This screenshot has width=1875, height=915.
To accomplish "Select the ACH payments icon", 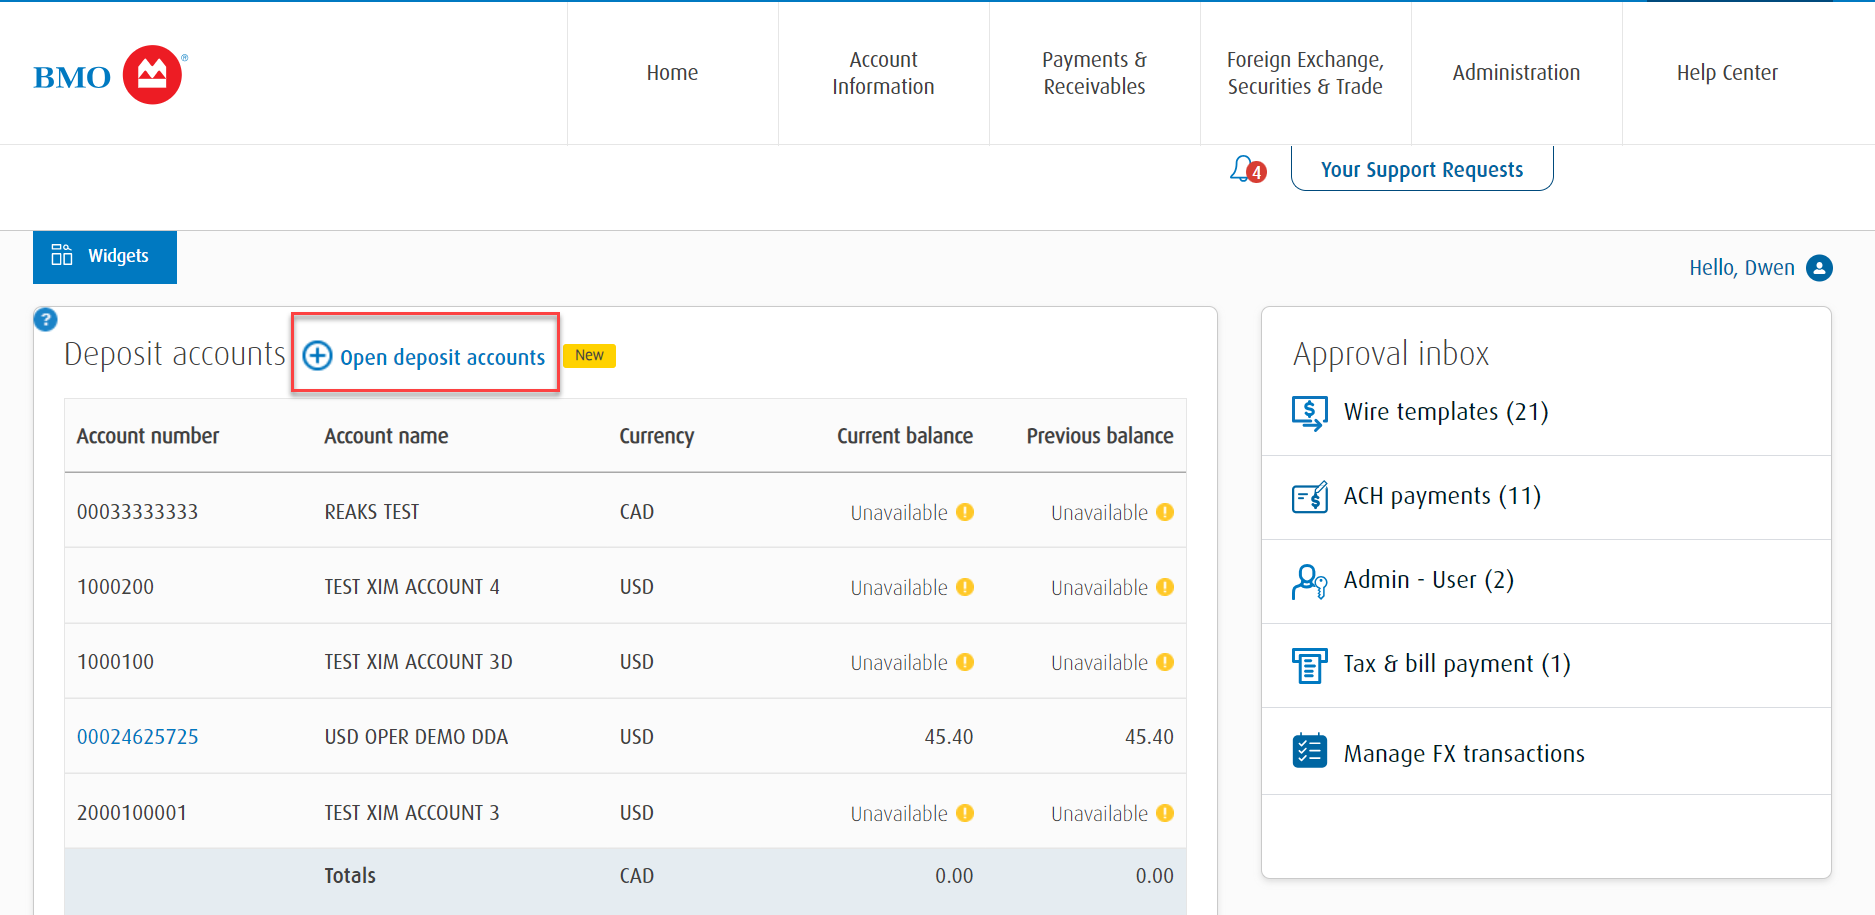I will [x=1309, y=496].
